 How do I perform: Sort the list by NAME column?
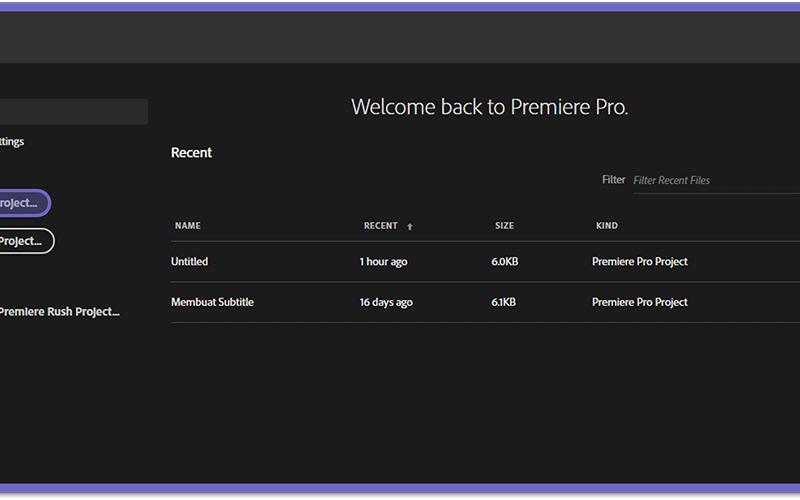[x=188, y=226]
